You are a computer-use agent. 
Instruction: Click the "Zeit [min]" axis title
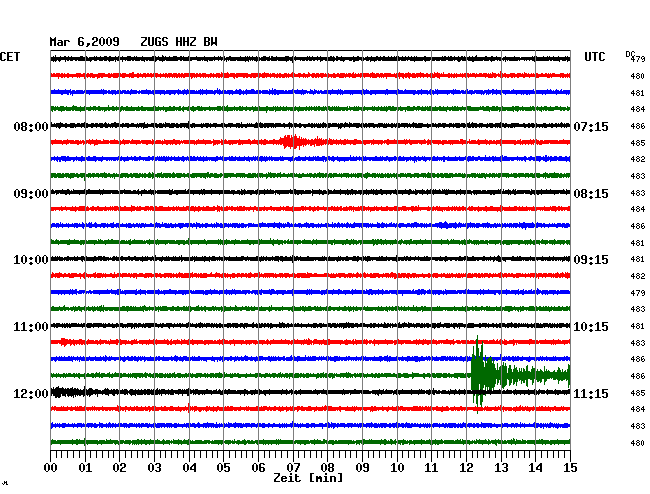pos(308,478)
